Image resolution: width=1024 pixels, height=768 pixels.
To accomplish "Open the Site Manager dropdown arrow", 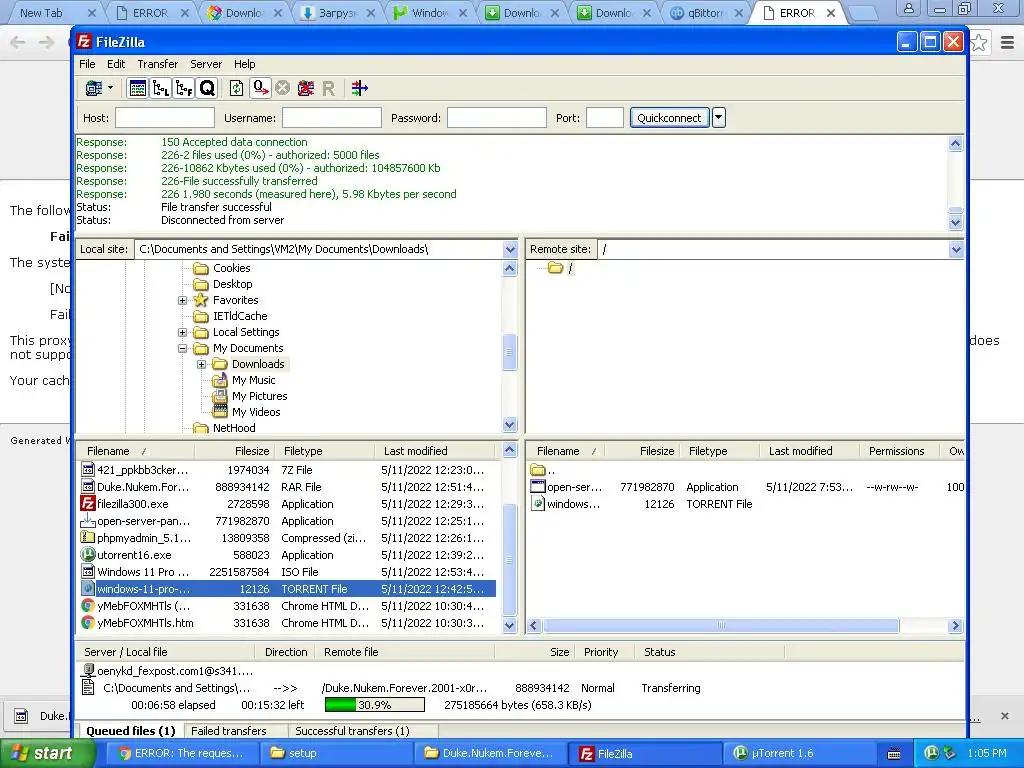I will [x=110, y=88].
